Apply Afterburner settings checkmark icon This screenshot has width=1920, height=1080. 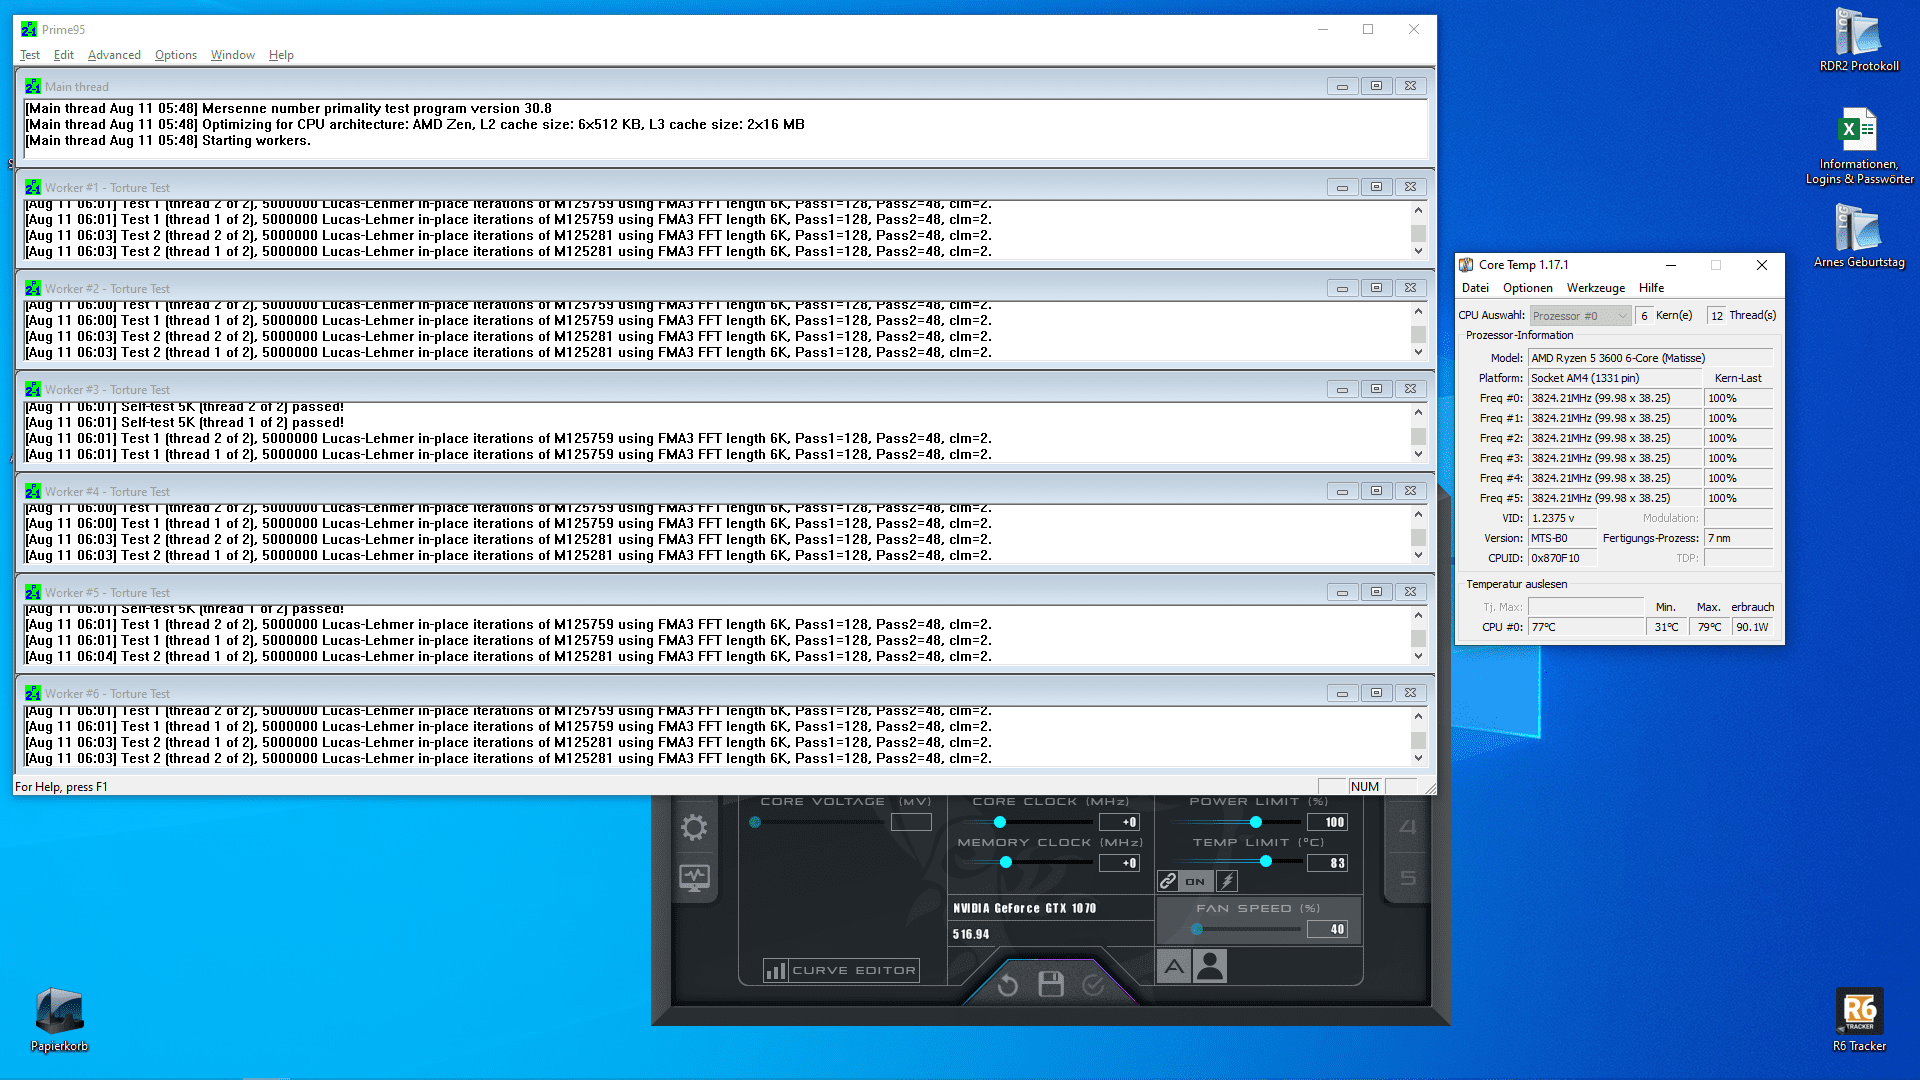point(1094,985)
